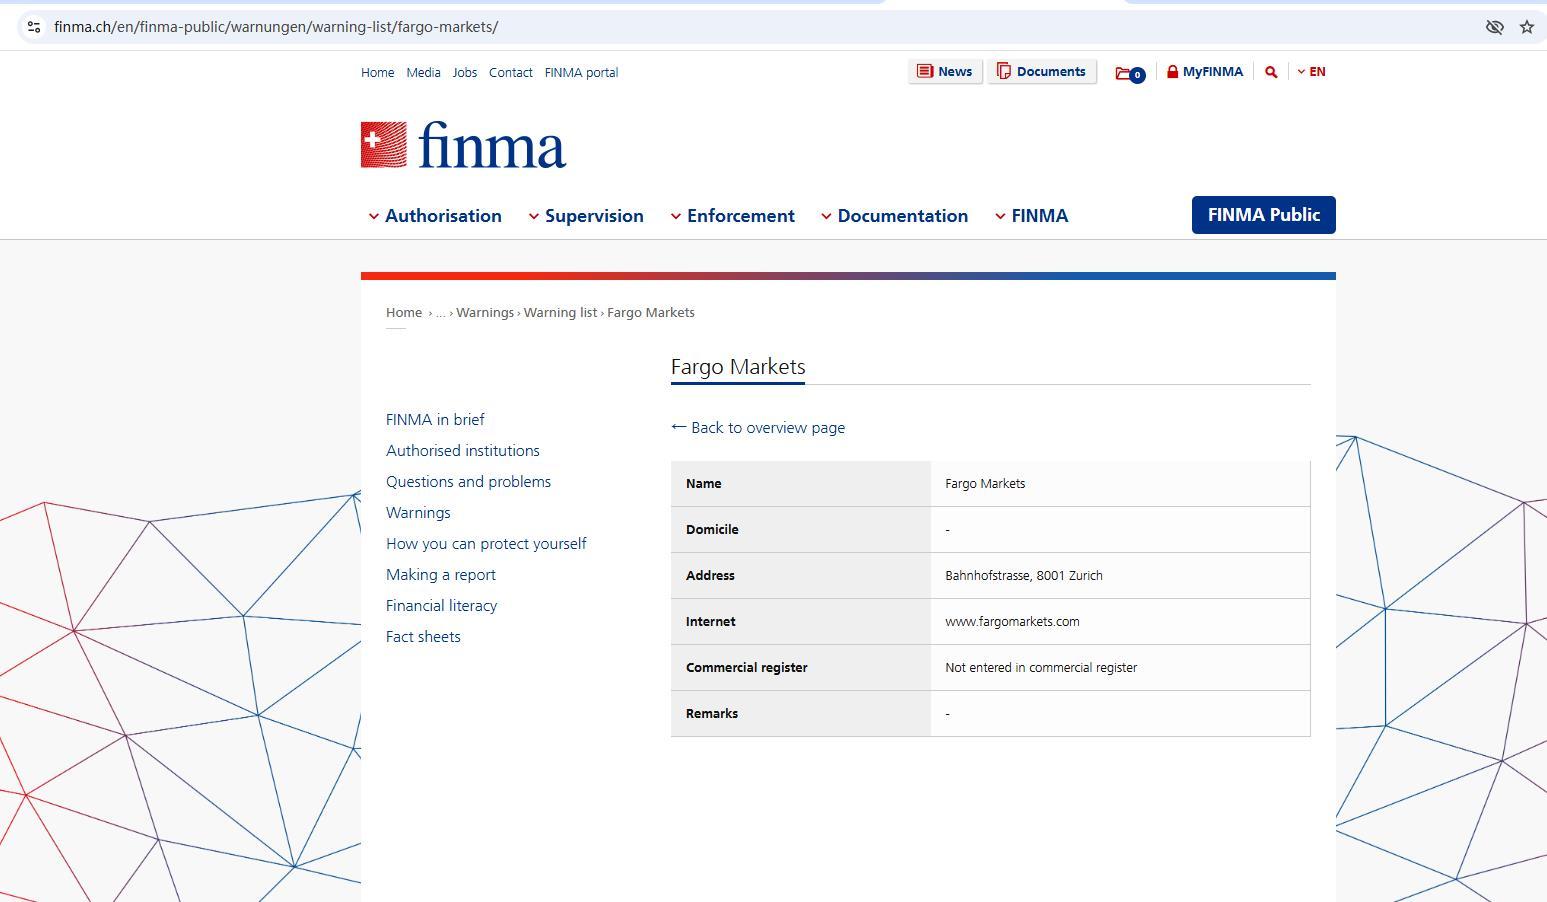Open Making a report sidebar item
The height and width of the screenshot is (902, 1547).
[x=441, y=575]
